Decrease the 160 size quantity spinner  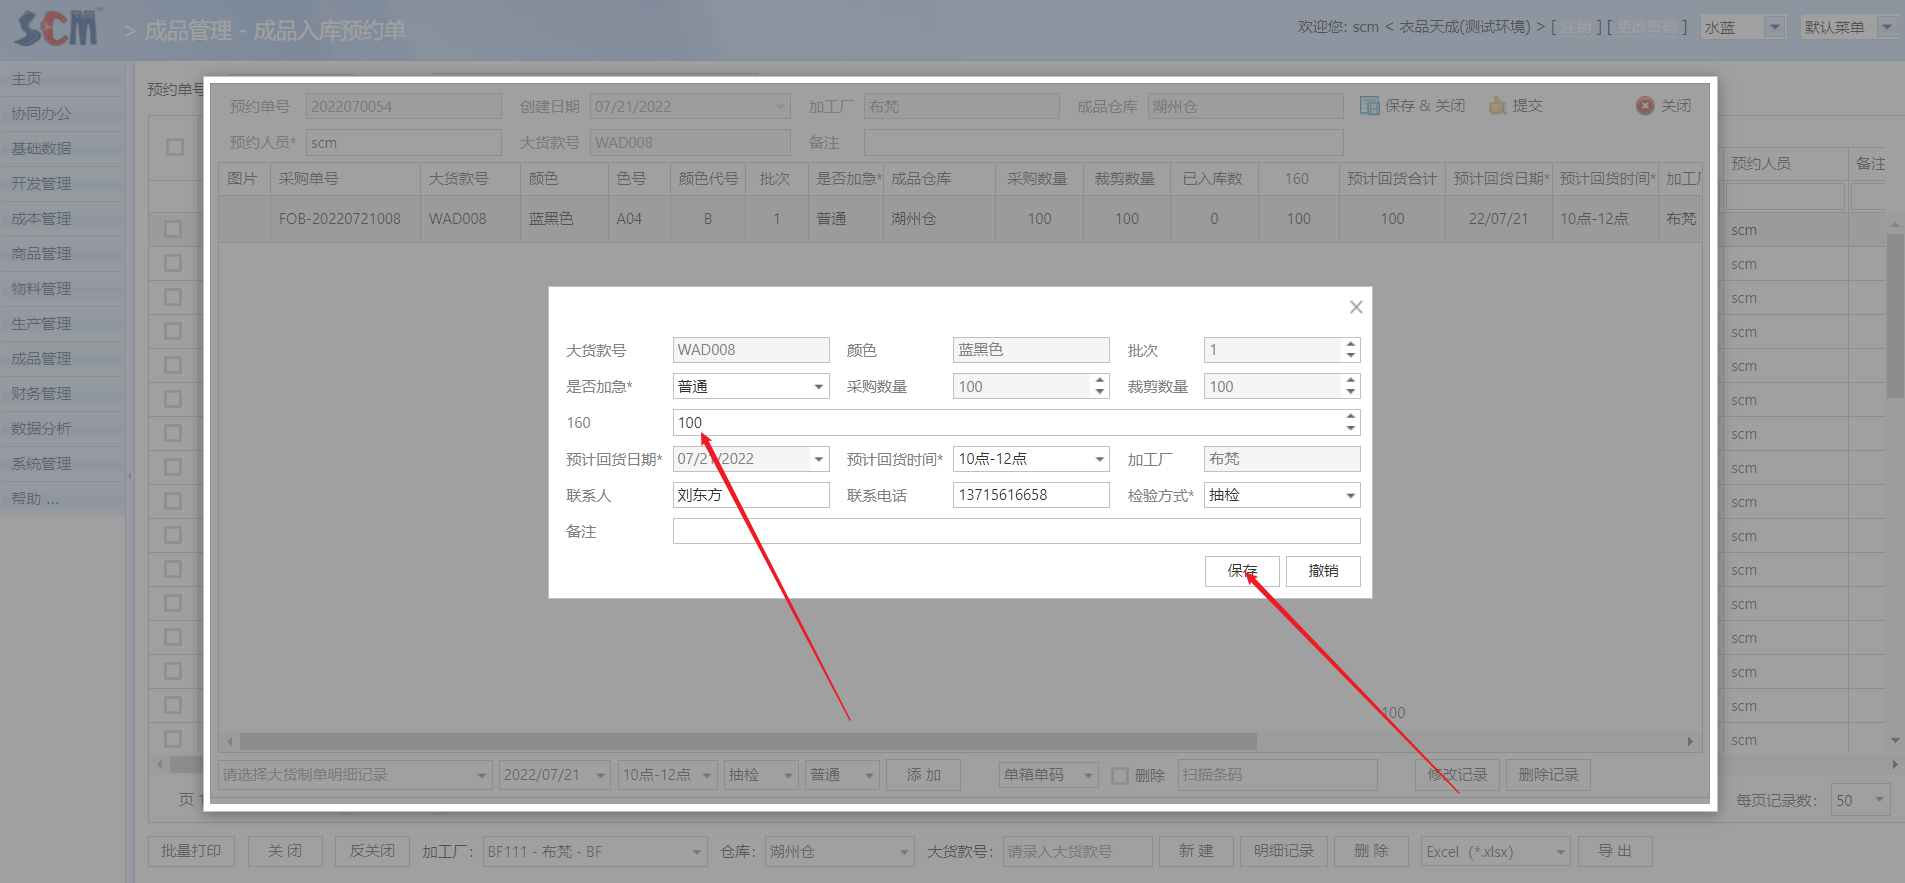(x=1351, y=428)
